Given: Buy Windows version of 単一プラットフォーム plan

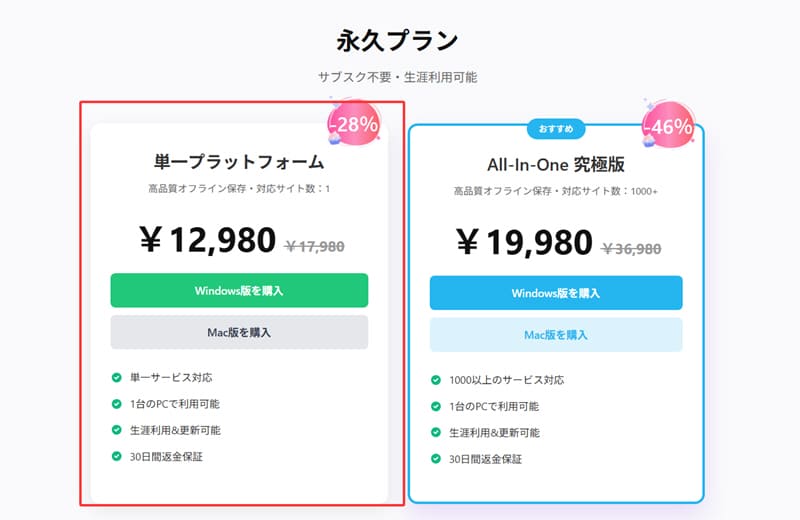Looking at the screenshot, I should click(x=239, y=290).
